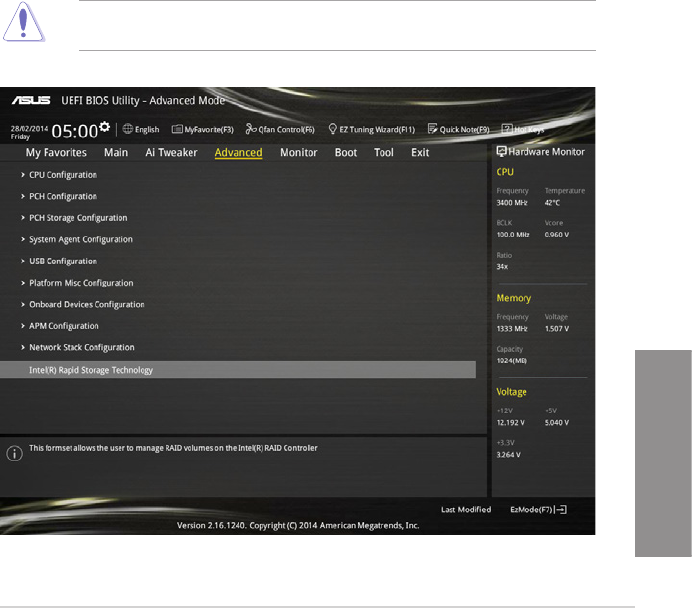Click the Hot Keys question mark icon
This screenshot has width=692, height=608.
pyautogui.click(x=507, y=129)
